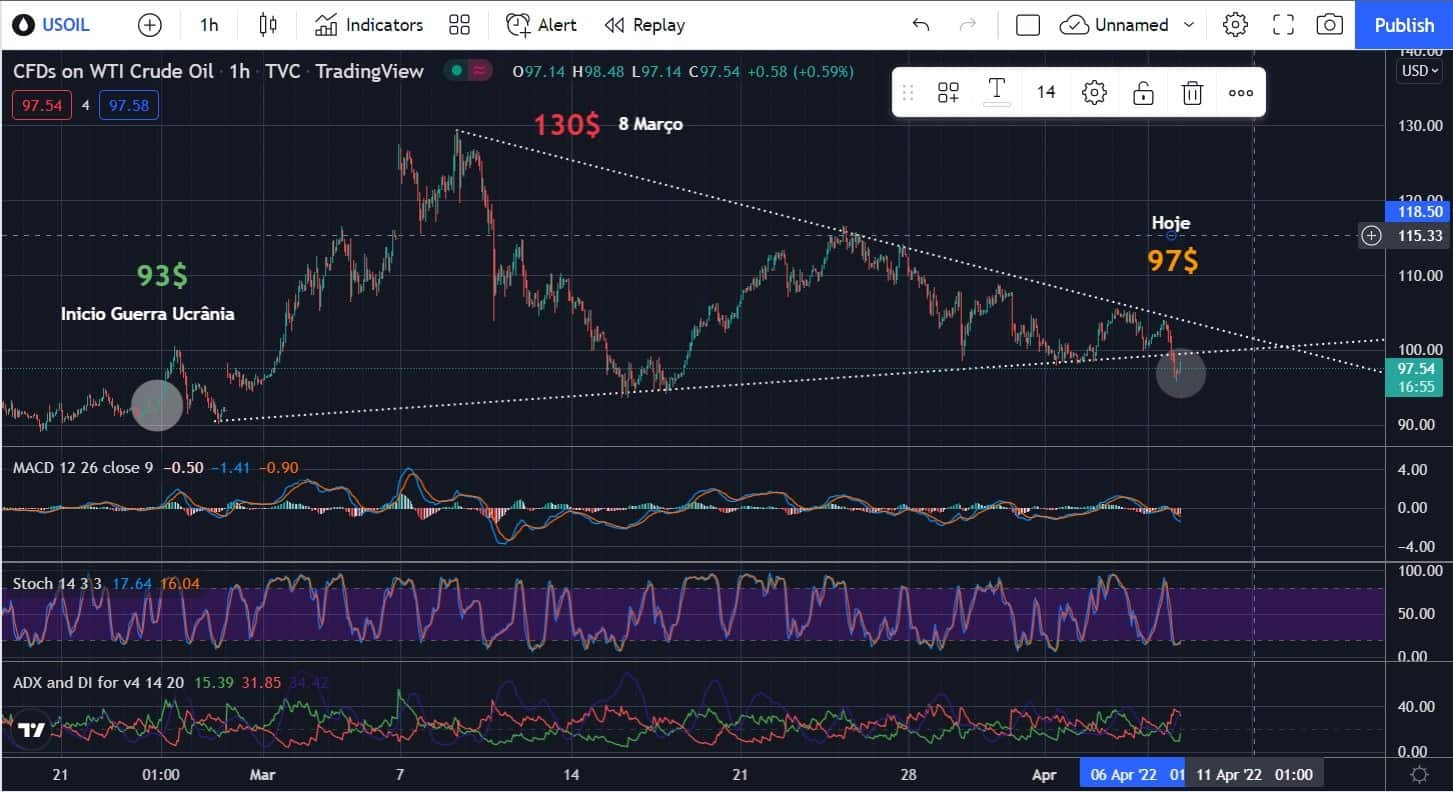This screenshot has width=1453, height=792.
Task: Toggle the layout setup rectangle button
Action: [x=1028, y=25]
